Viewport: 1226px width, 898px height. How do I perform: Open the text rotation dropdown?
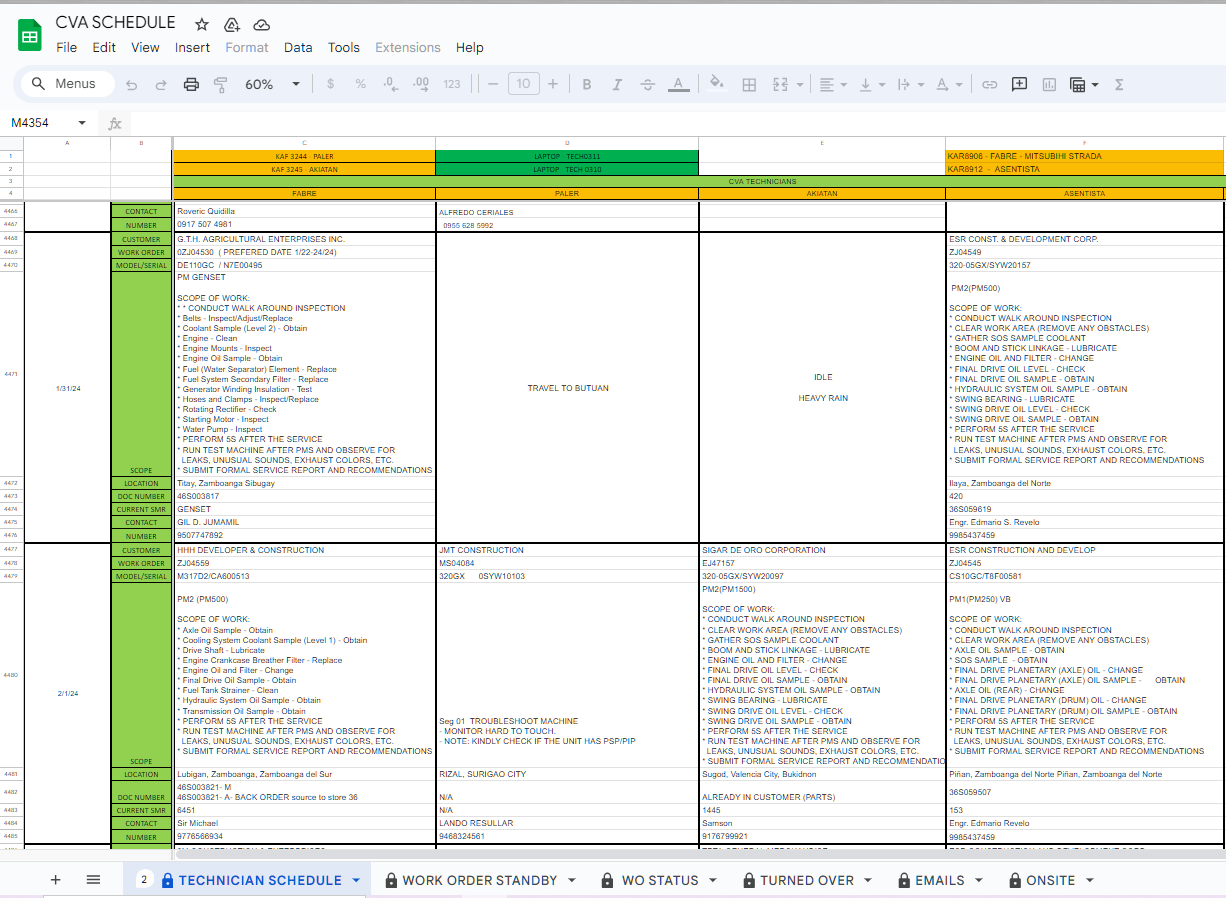coord(949,84)
